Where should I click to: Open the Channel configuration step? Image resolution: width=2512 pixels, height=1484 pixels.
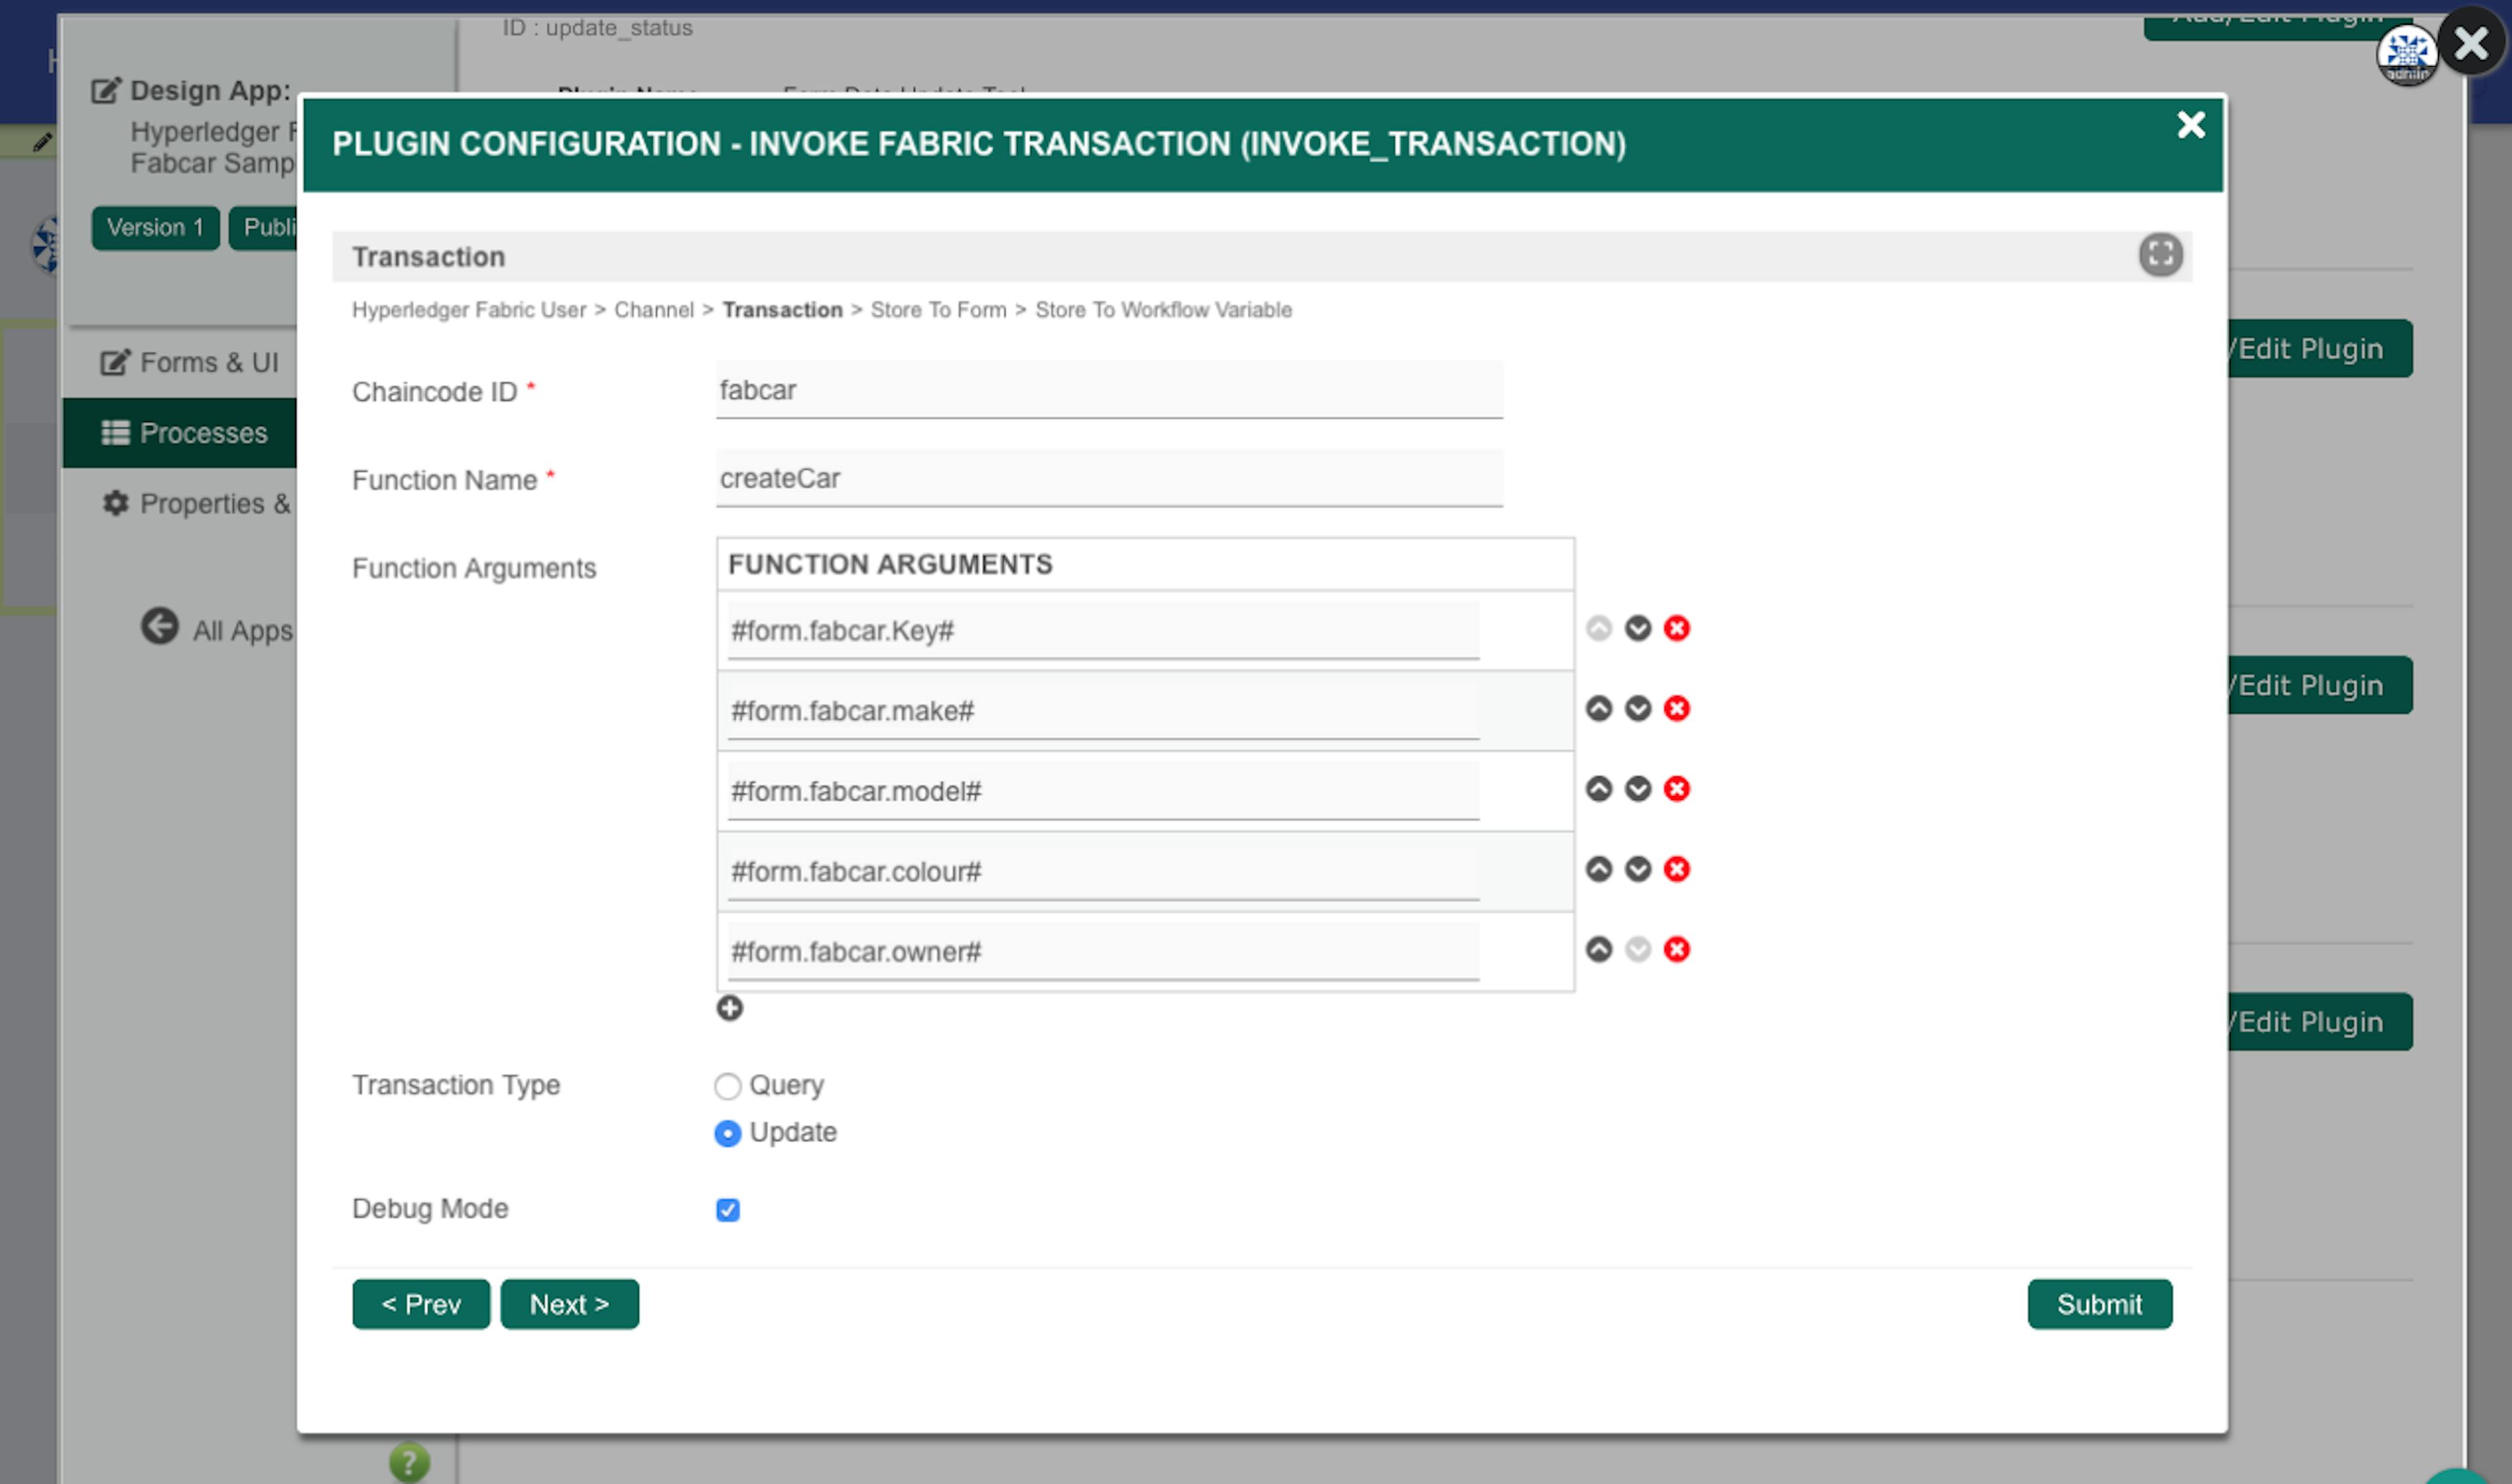653,310
